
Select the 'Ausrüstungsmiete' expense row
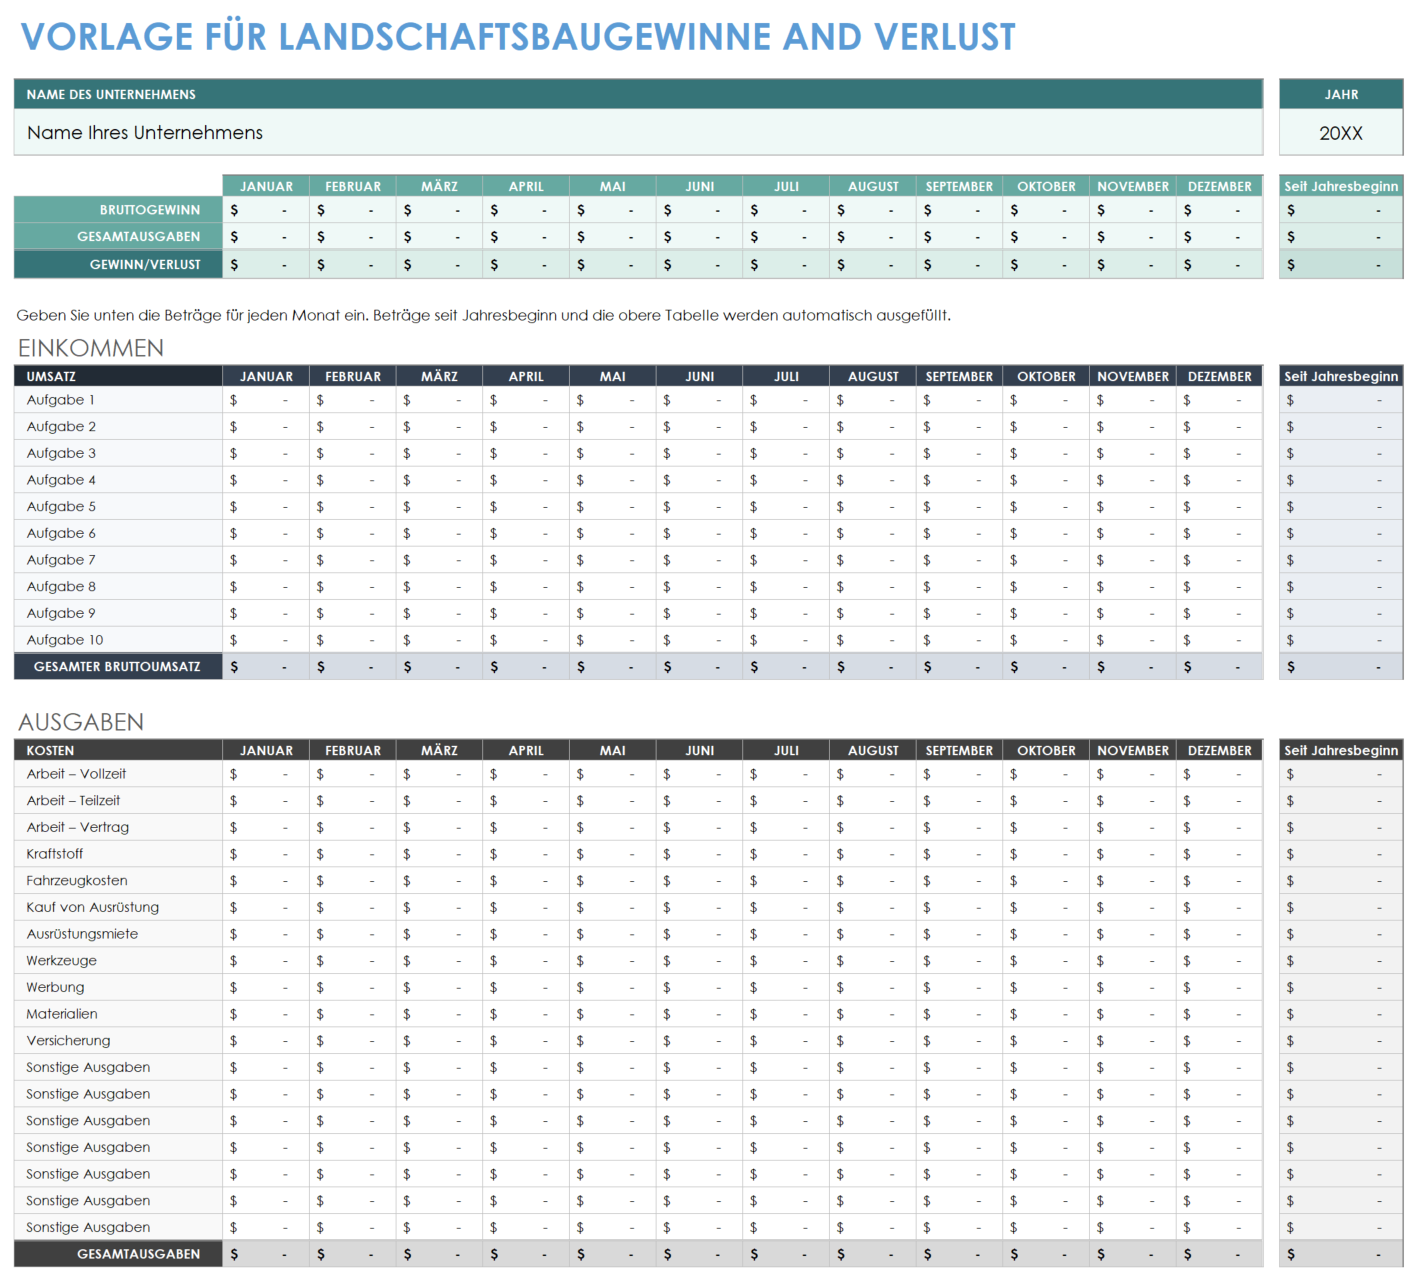point(118,934)
